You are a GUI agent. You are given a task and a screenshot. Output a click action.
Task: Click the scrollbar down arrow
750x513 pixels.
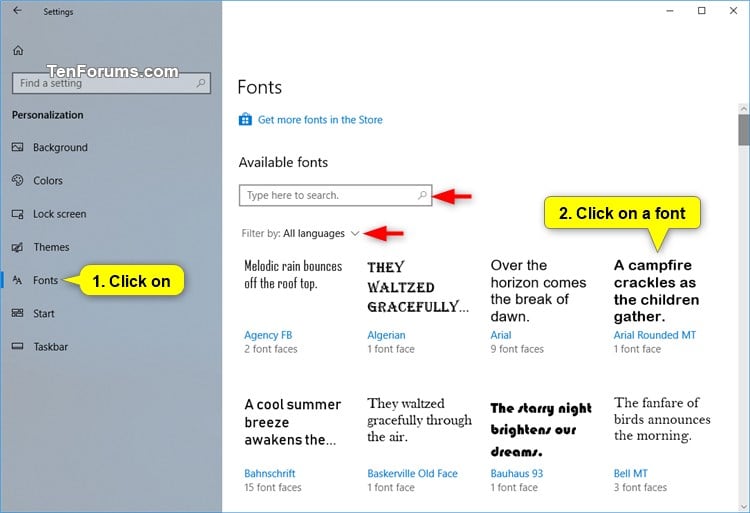click(743, 507)
